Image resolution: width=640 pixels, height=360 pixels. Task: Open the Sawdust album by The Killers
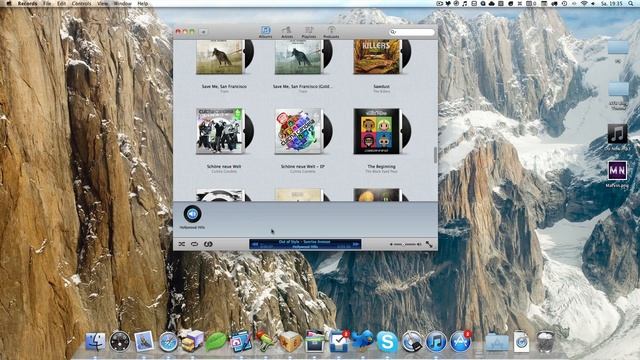coord(382,57)
